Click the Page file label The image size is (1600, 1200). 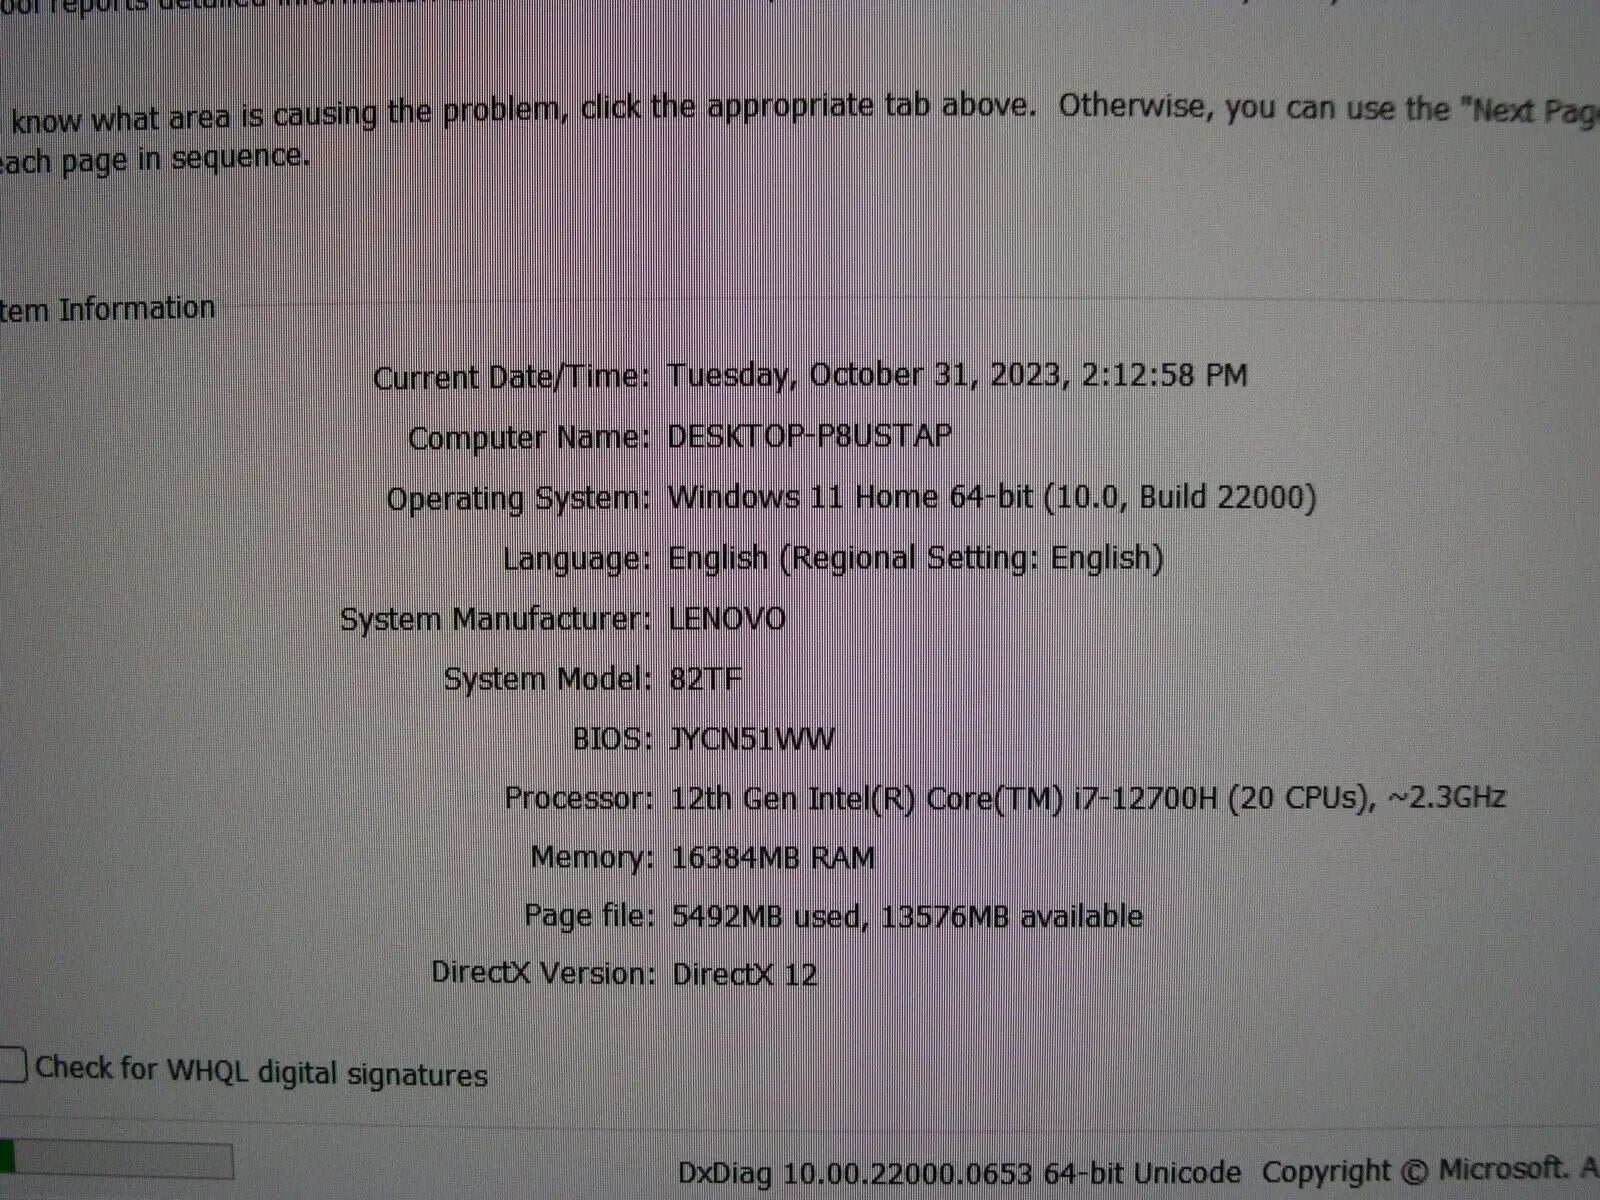pyautogui.click(x=590, y=916)
